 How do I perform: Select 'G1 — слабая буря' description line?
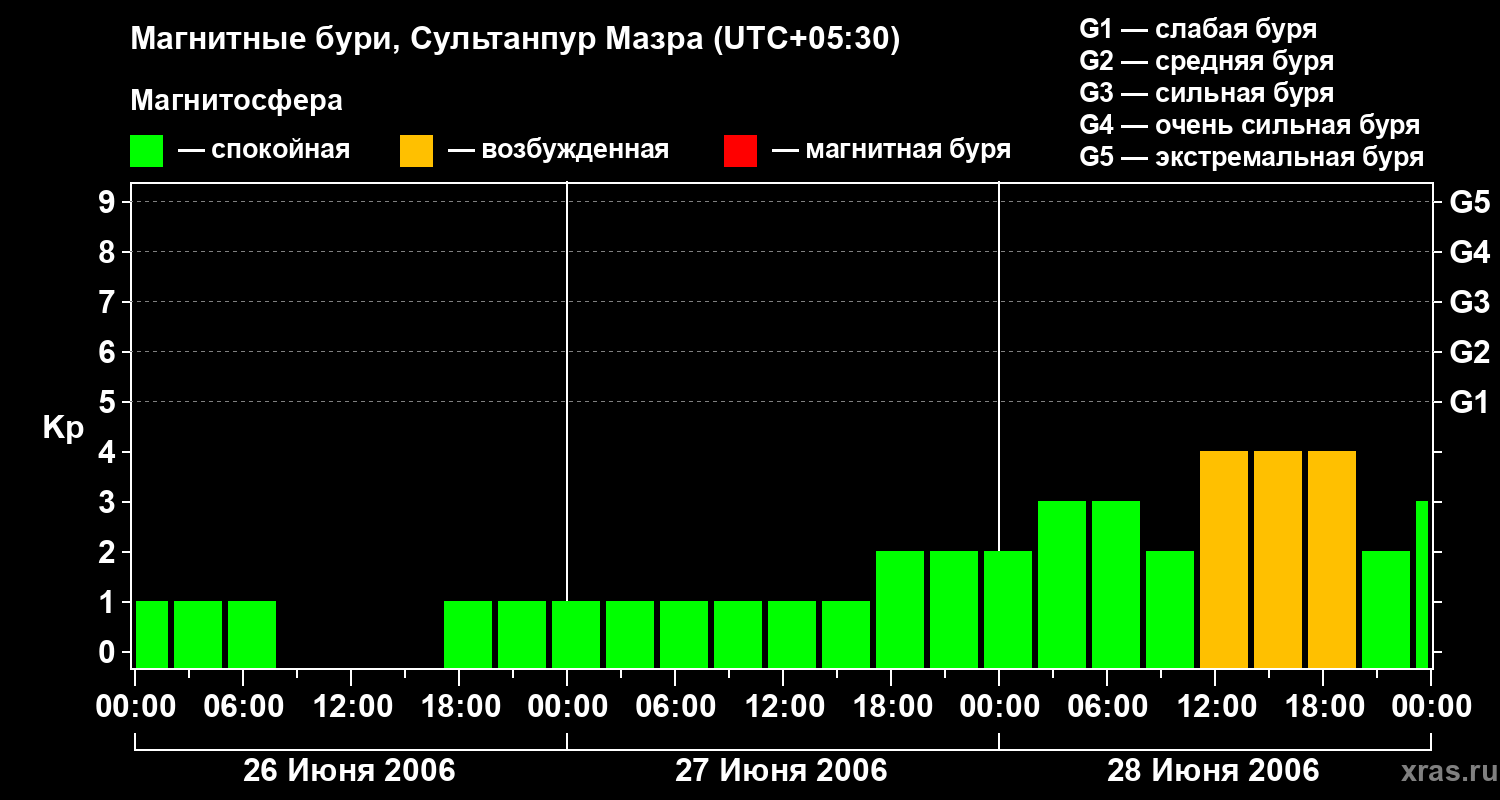point(1198,29)
